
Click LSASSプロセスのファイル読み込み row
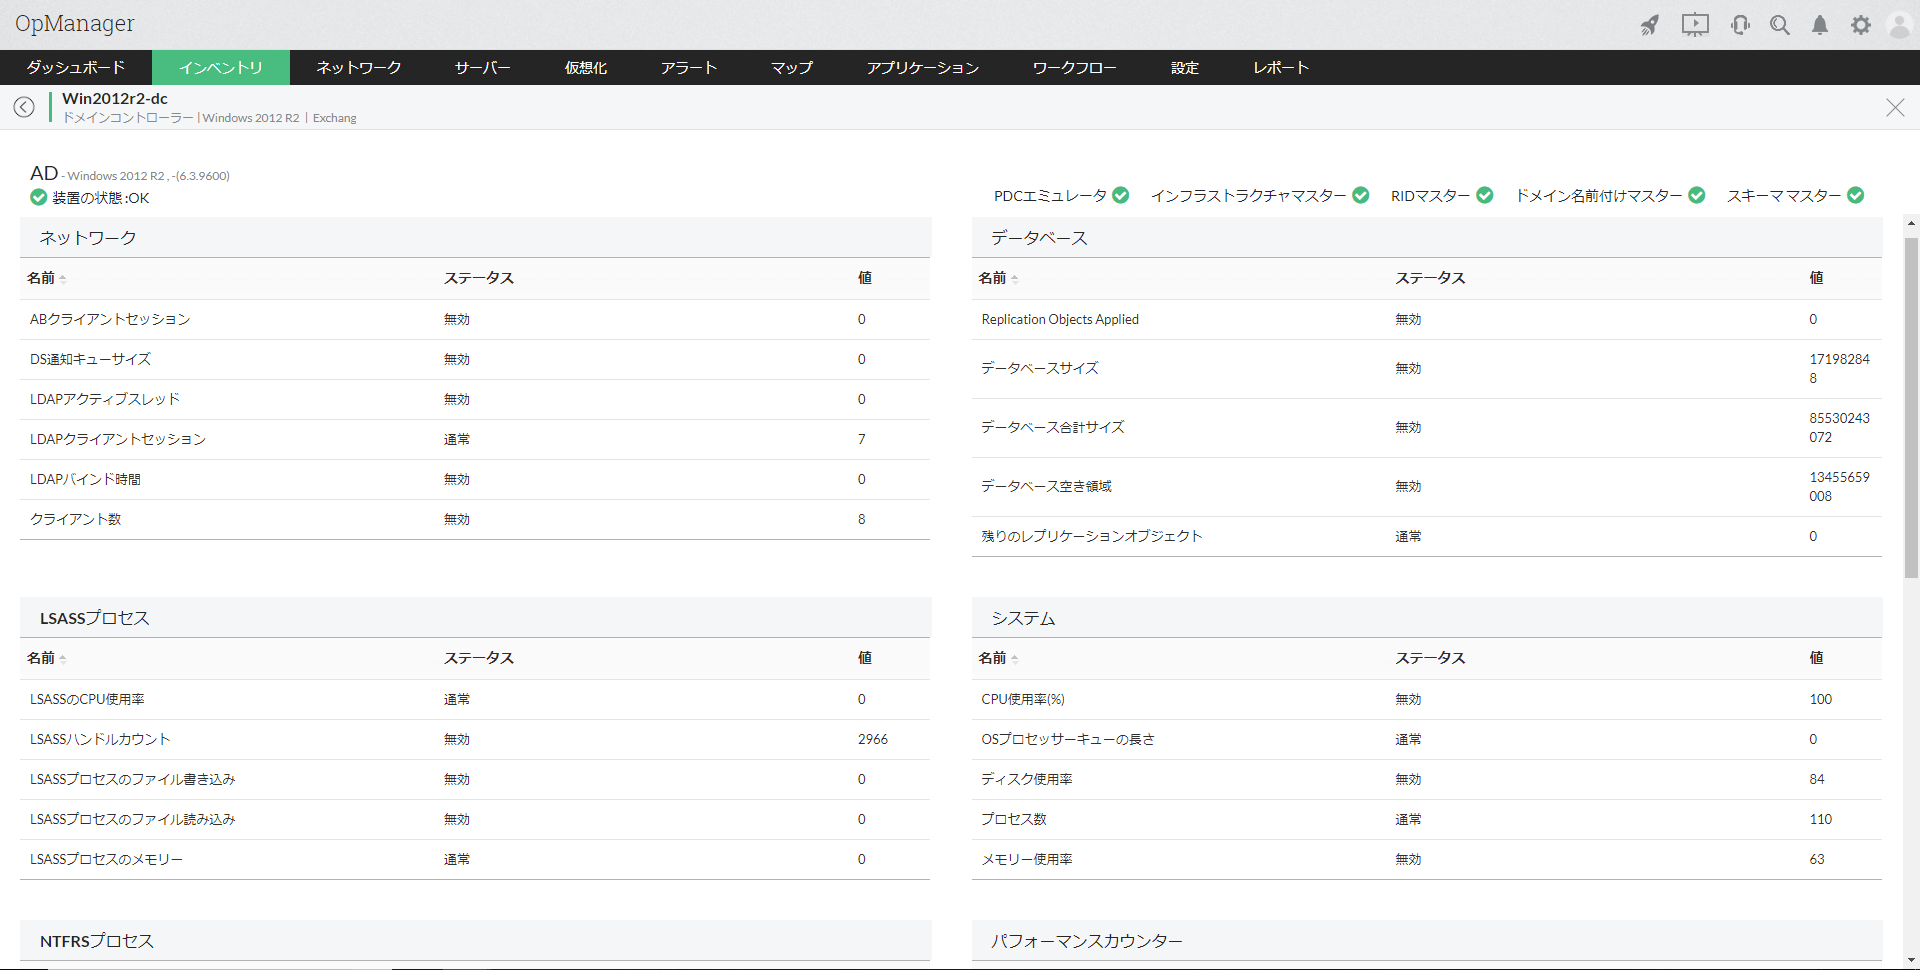click(475, 819)
